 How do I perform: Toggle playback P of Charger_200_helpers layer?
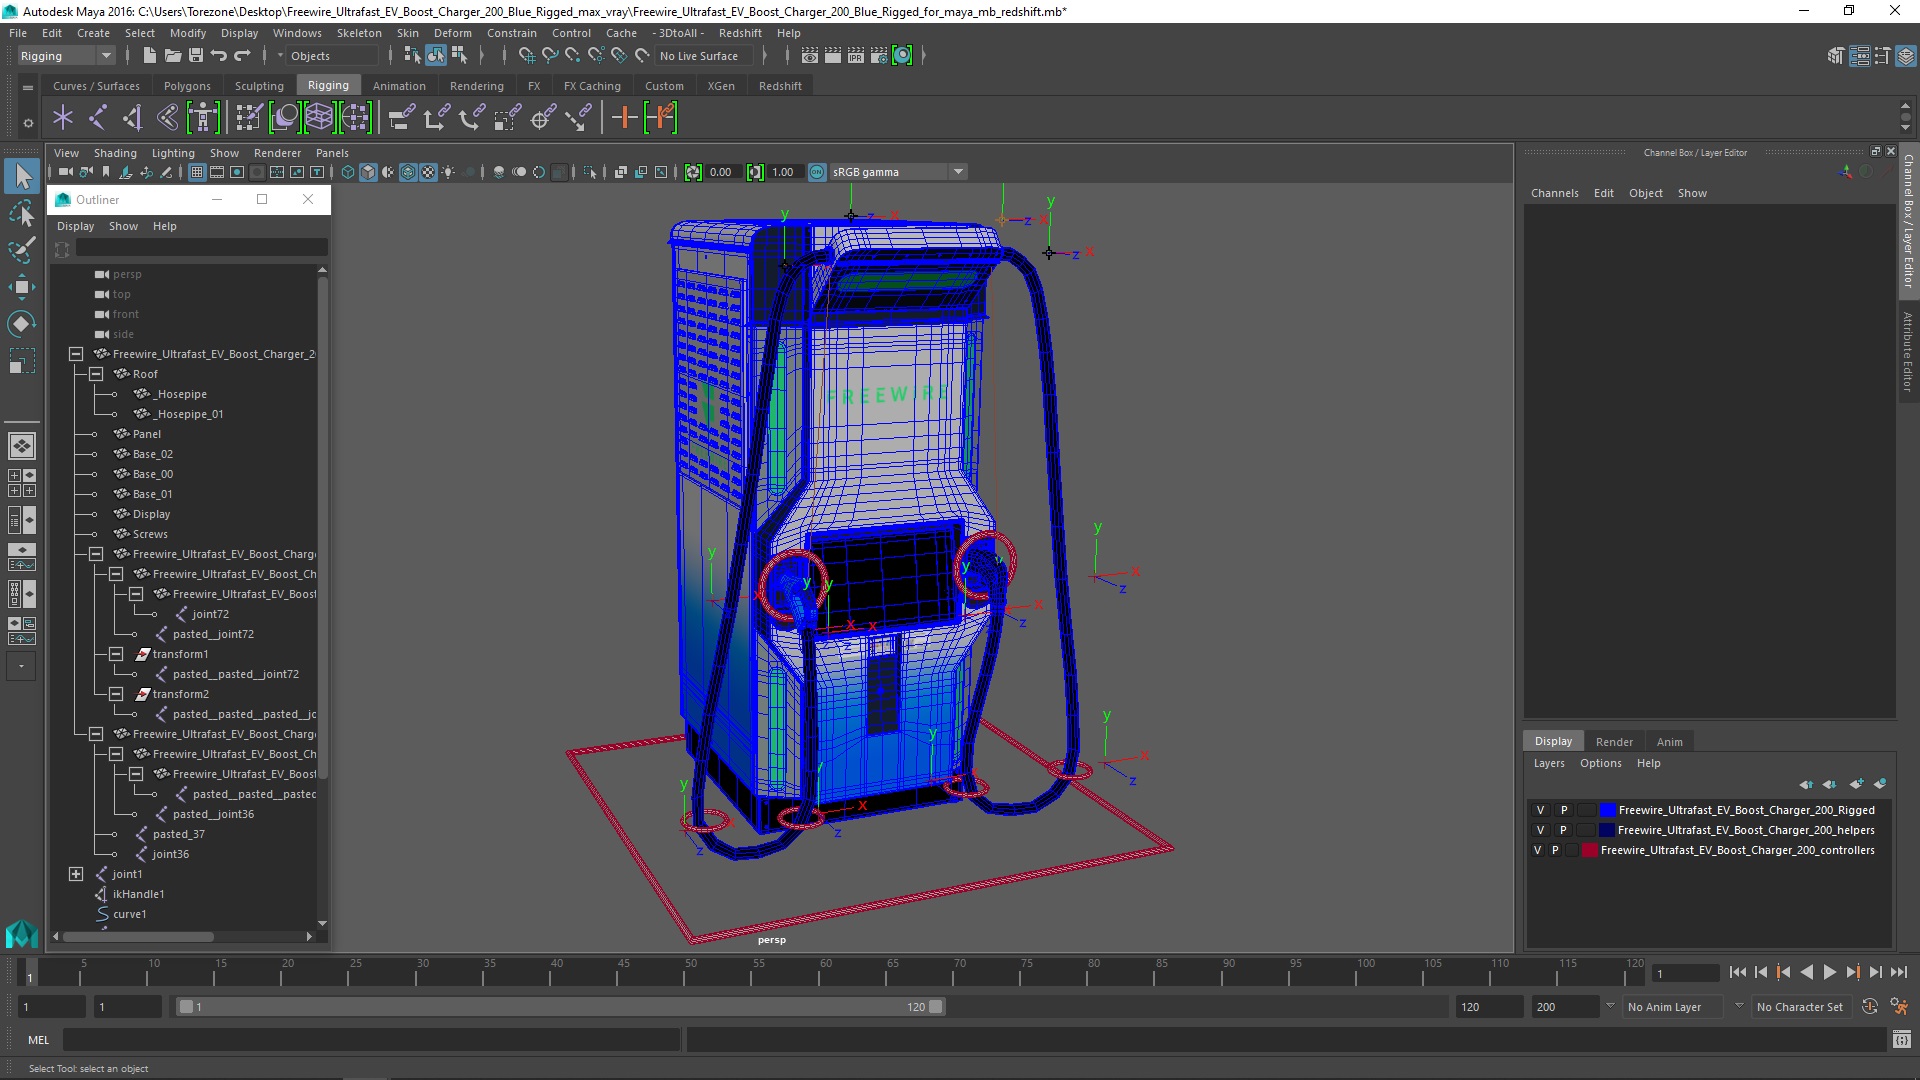1563,831
